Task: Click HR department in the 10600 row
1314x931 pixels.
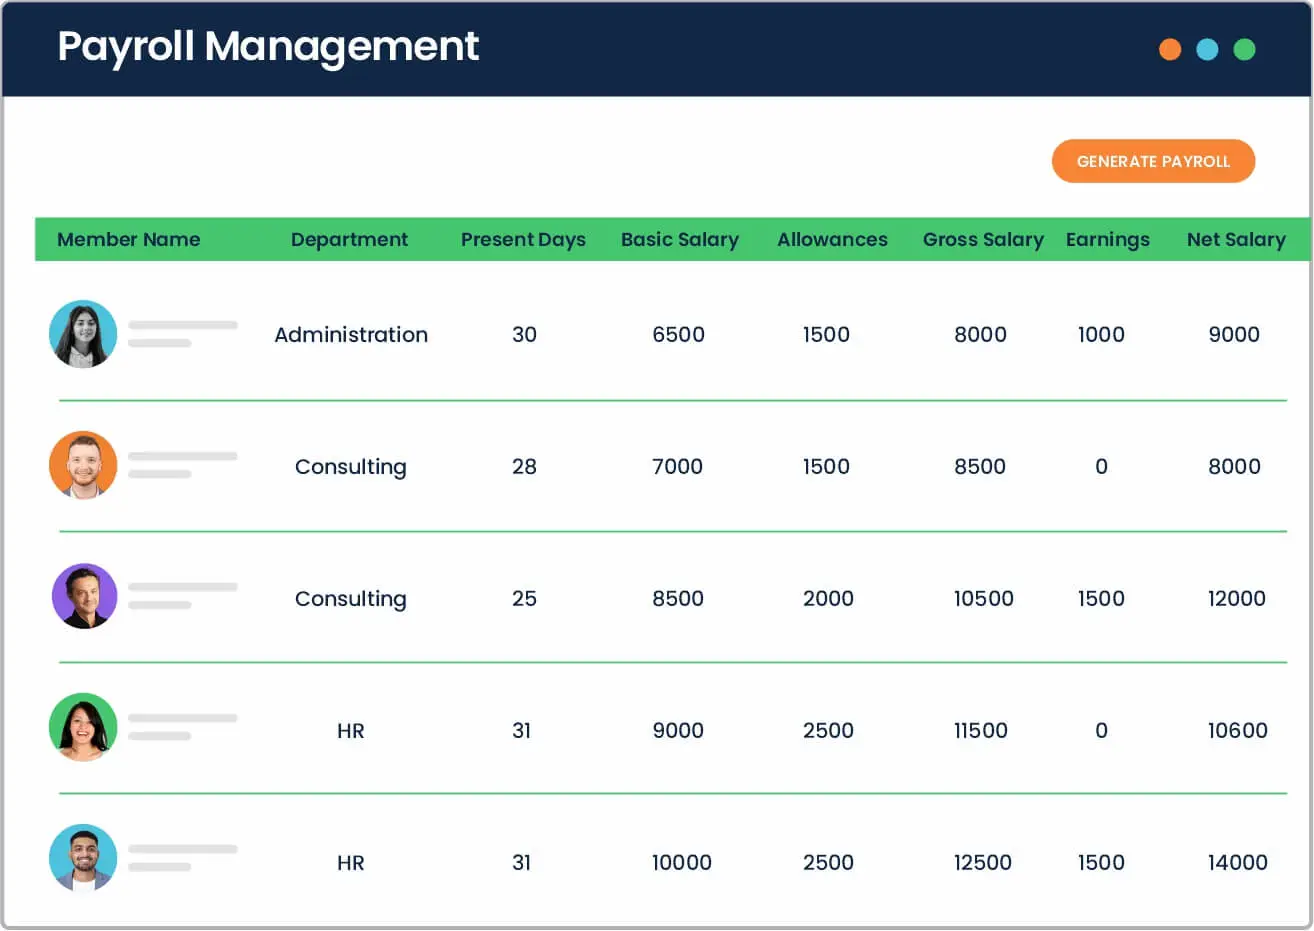Action: point(351,731)
